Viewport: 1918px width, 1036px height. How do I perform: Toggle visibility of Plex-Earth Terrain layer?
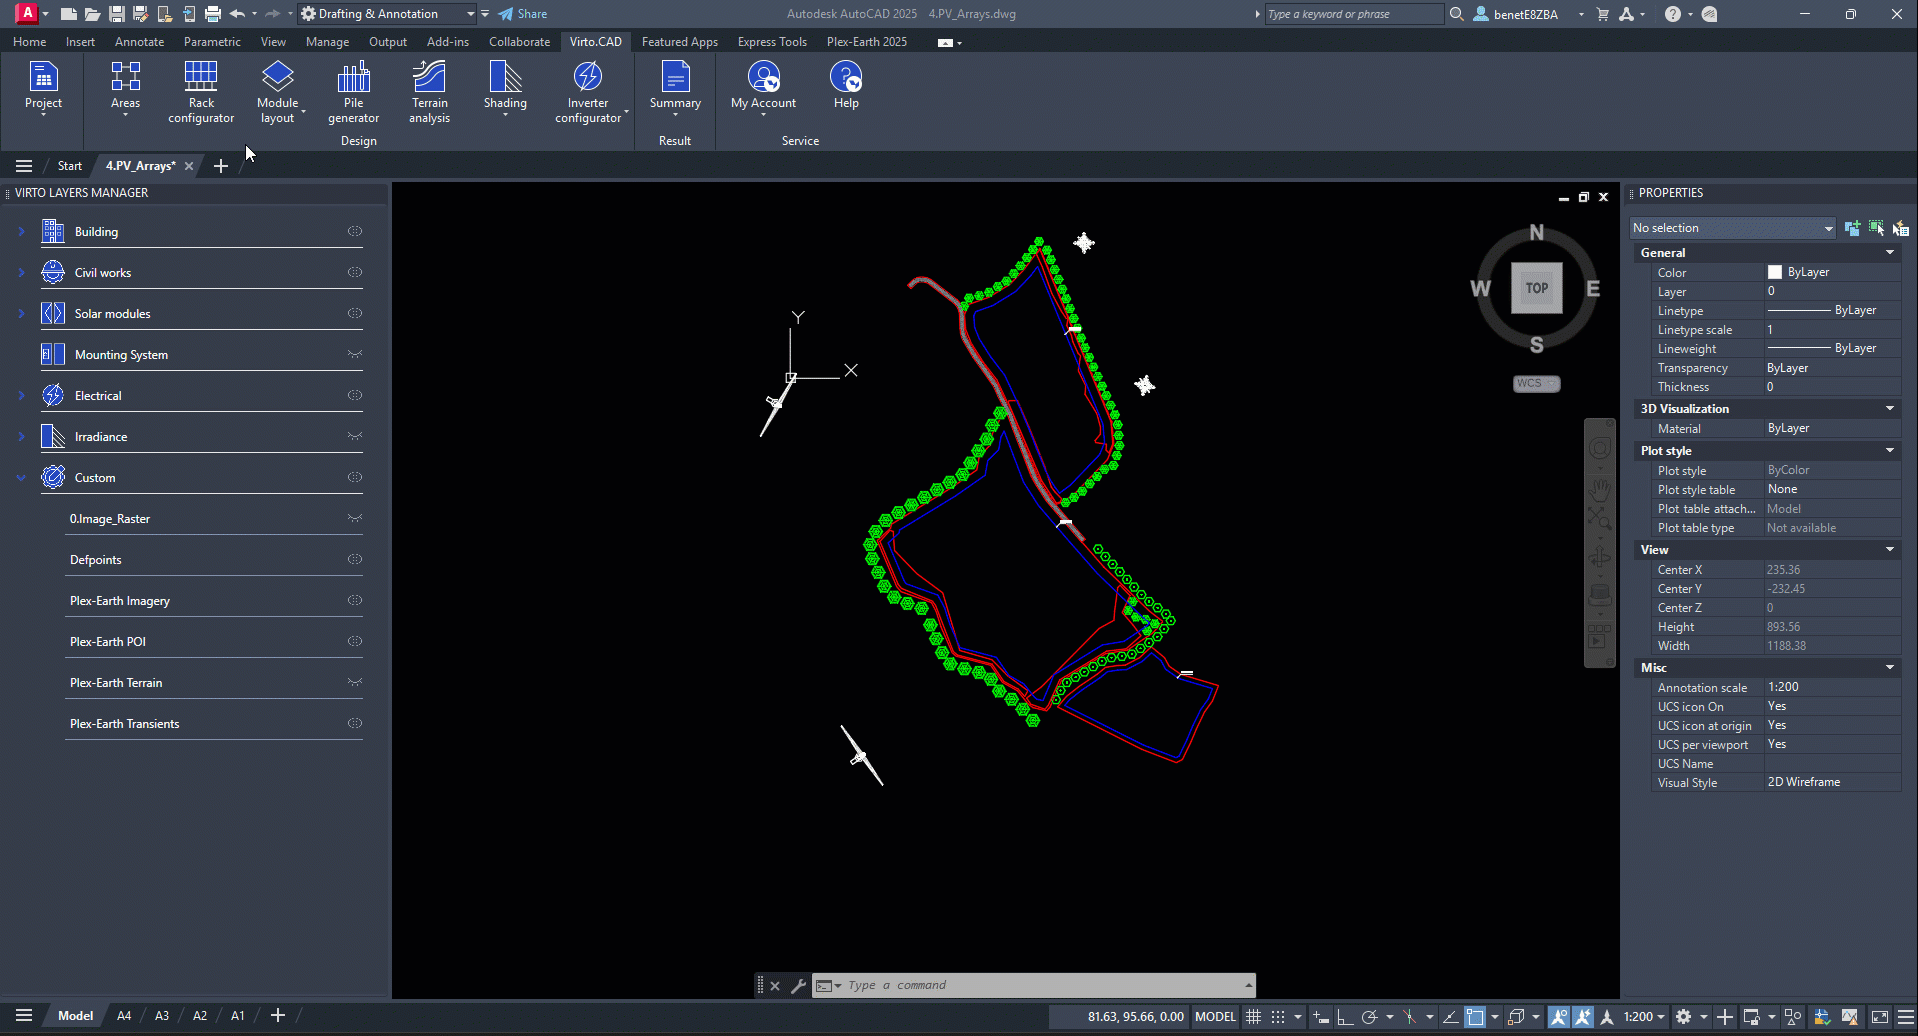[x=355, y=682]
